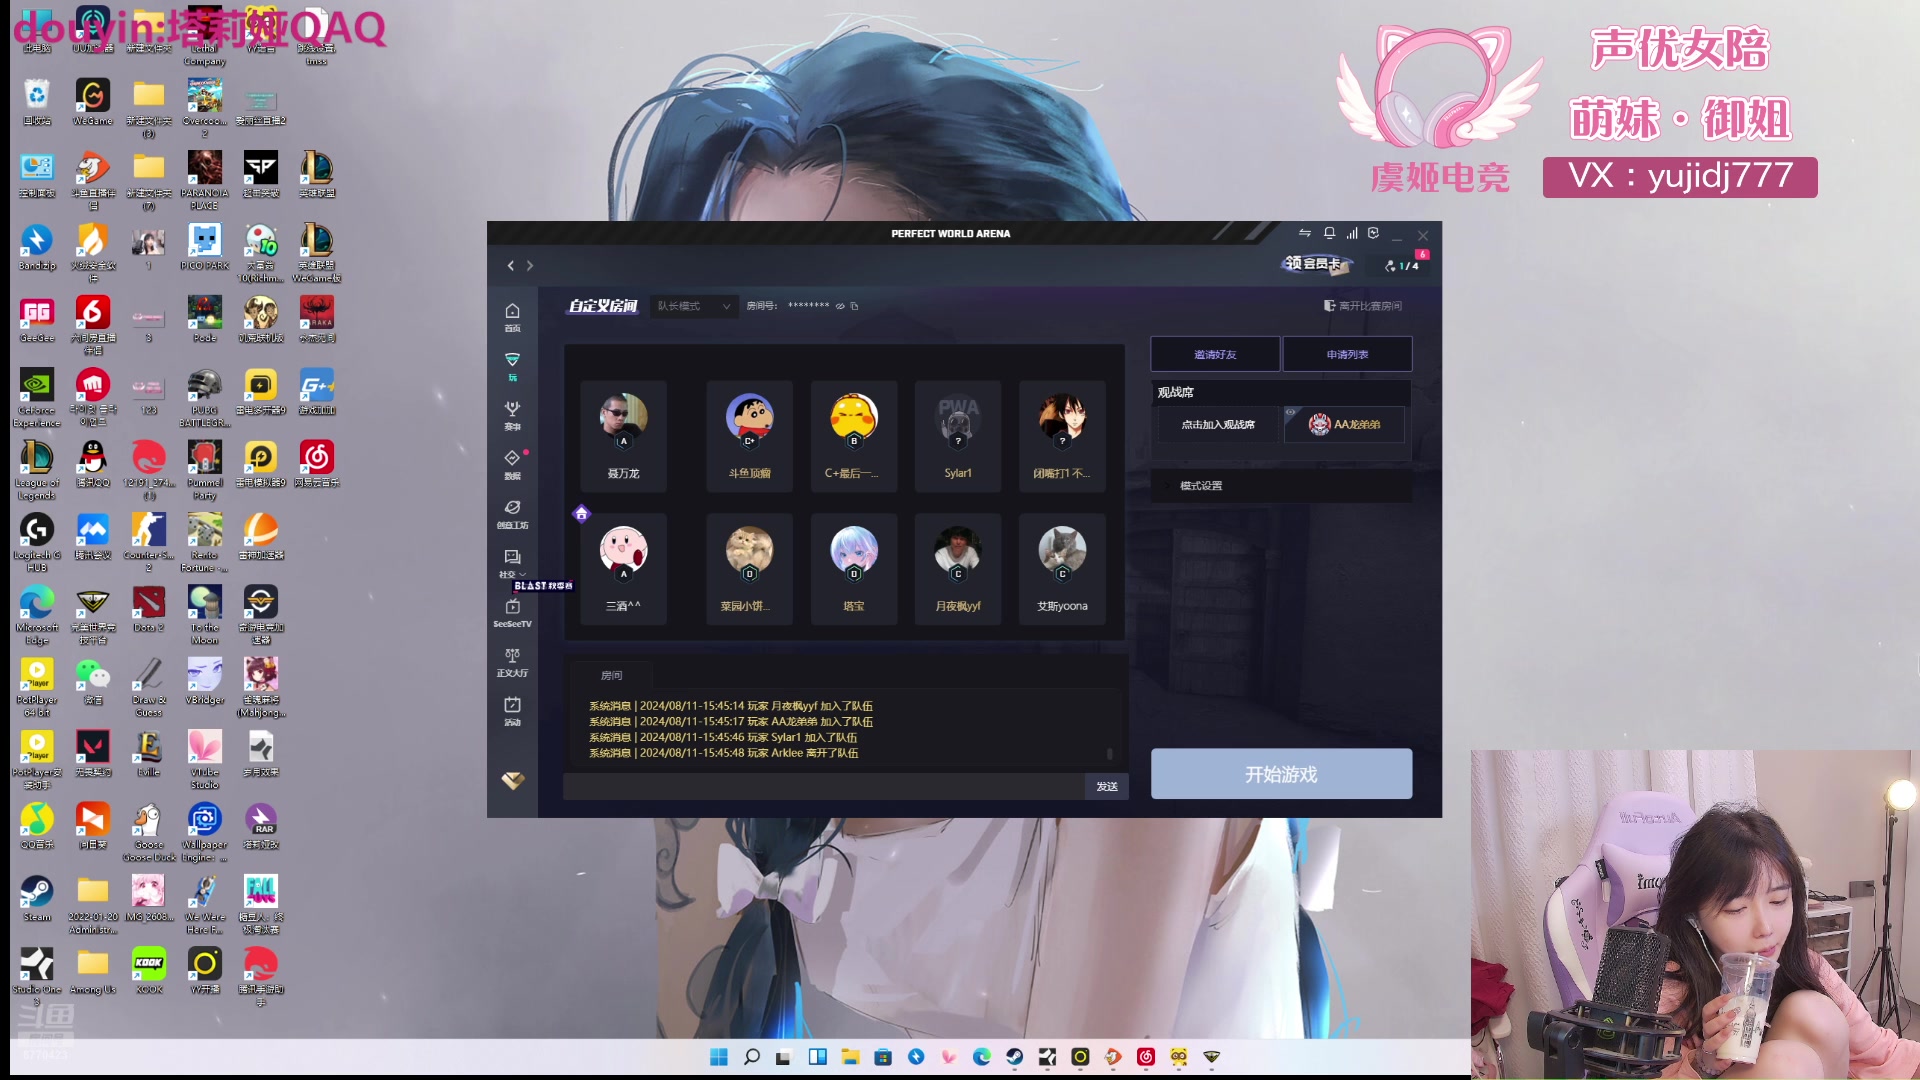
Task: Open the 创意工坊 workshop sidebar icon
Action: pyautogui.click(x=512, y=513)
